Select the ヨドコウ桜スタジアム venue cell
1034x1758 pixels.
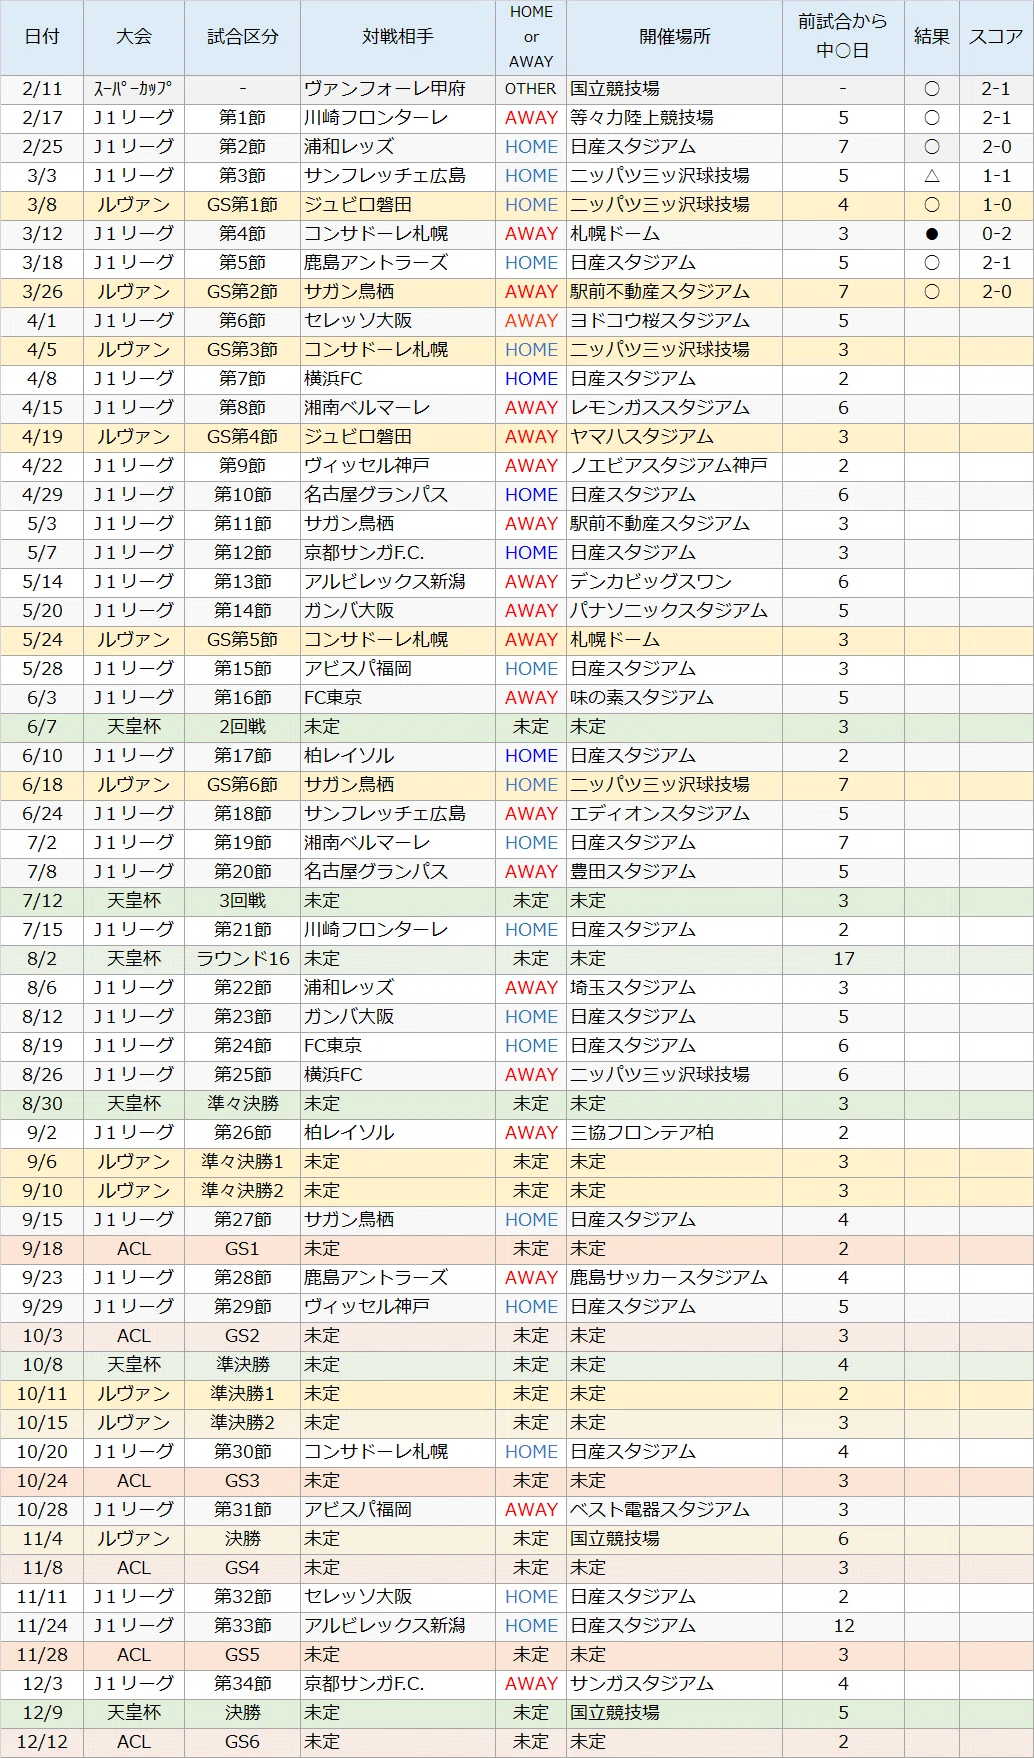675,321
